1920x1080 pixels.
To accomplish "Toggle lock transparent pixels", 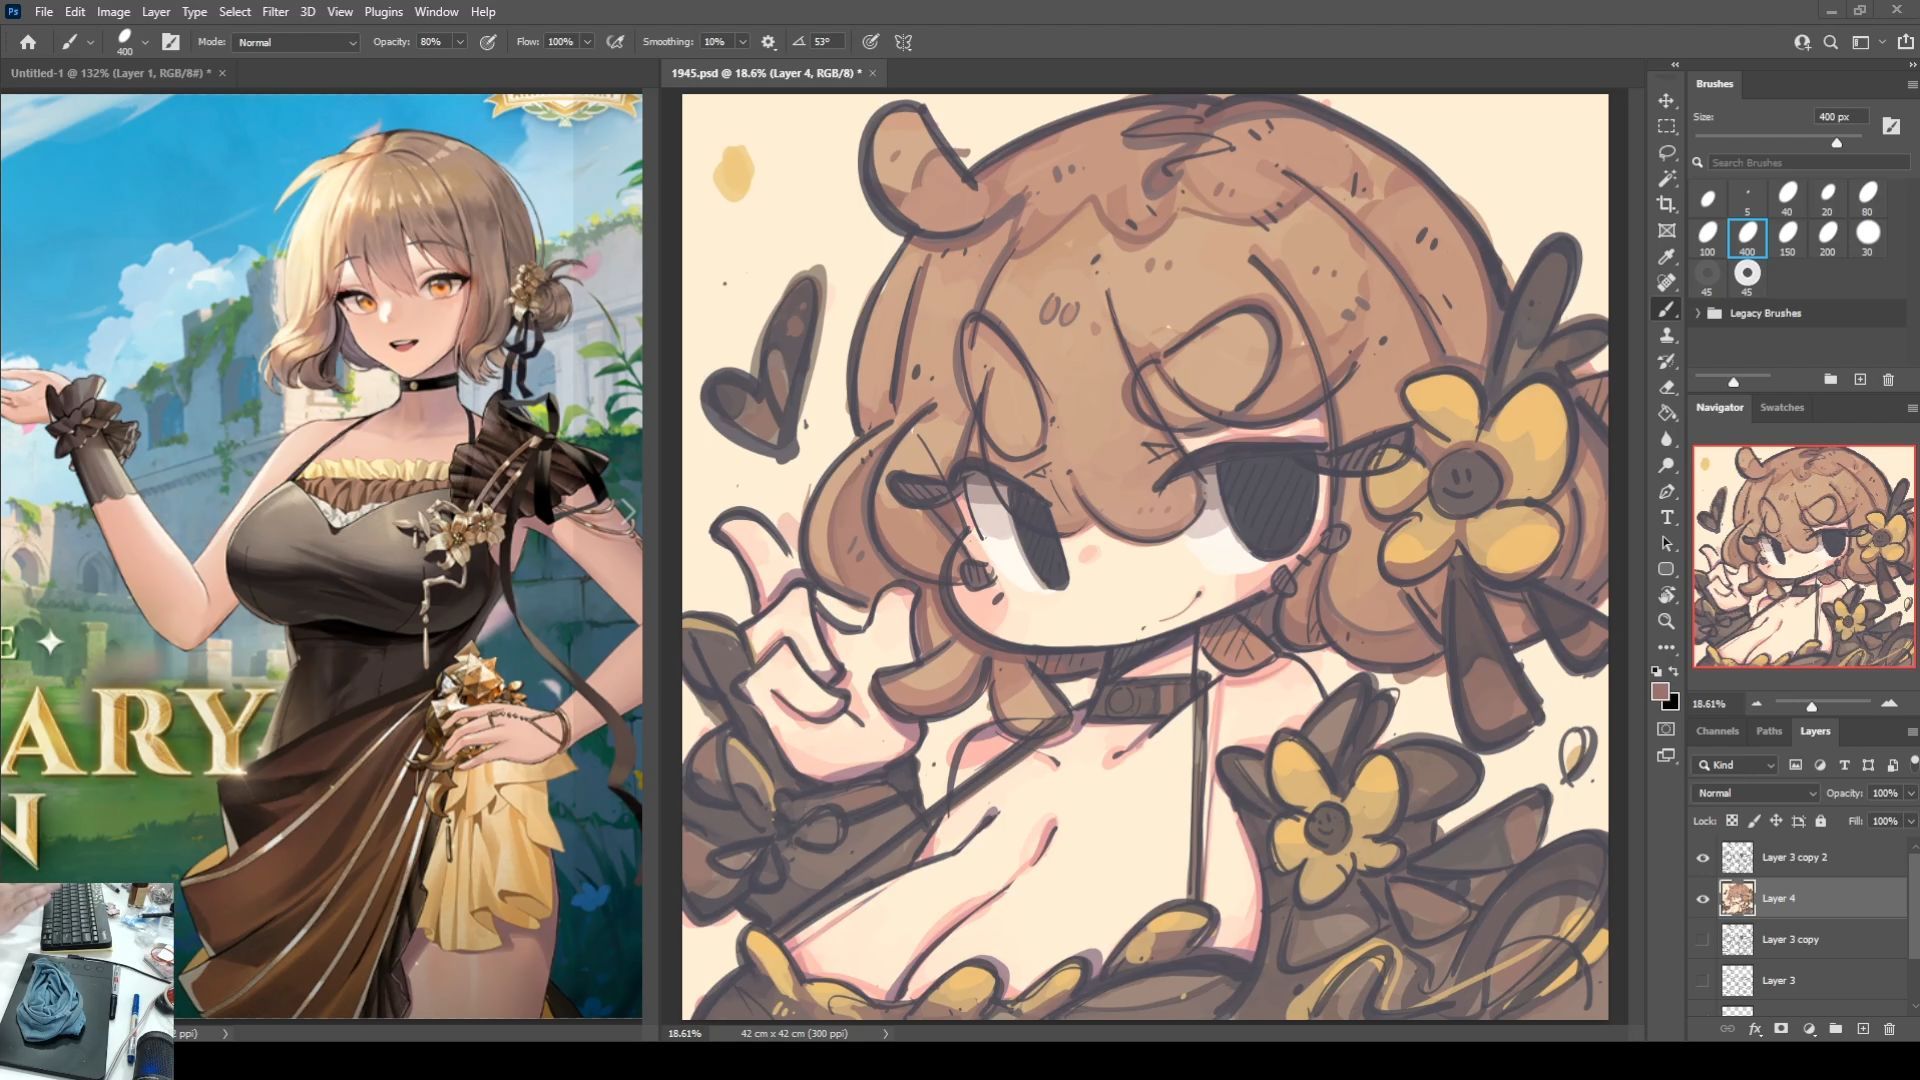I will pos(1732,821).
